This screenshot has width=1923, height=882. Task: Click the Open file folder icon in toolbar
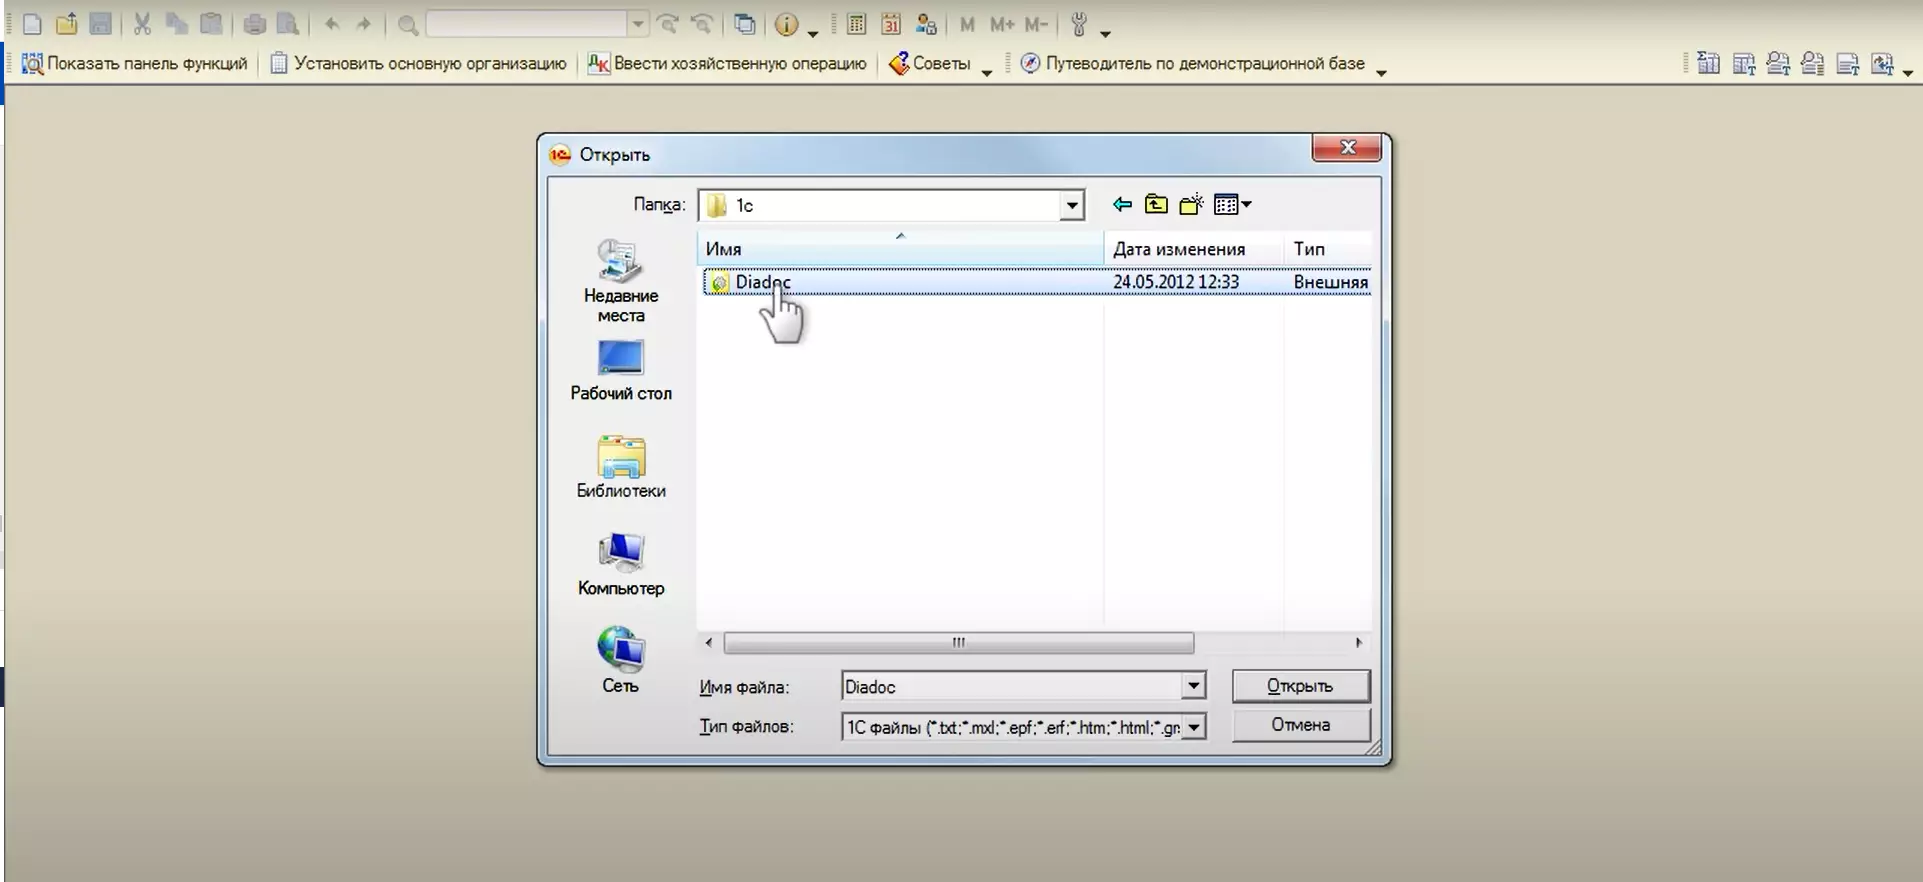pos(66,24)
